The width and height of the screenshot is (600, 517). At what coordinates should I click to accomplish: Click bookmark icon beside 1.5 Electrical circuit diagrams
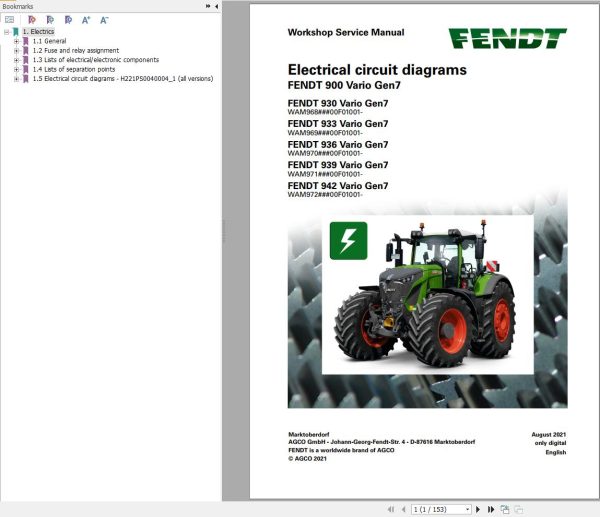tap(25, 78)
